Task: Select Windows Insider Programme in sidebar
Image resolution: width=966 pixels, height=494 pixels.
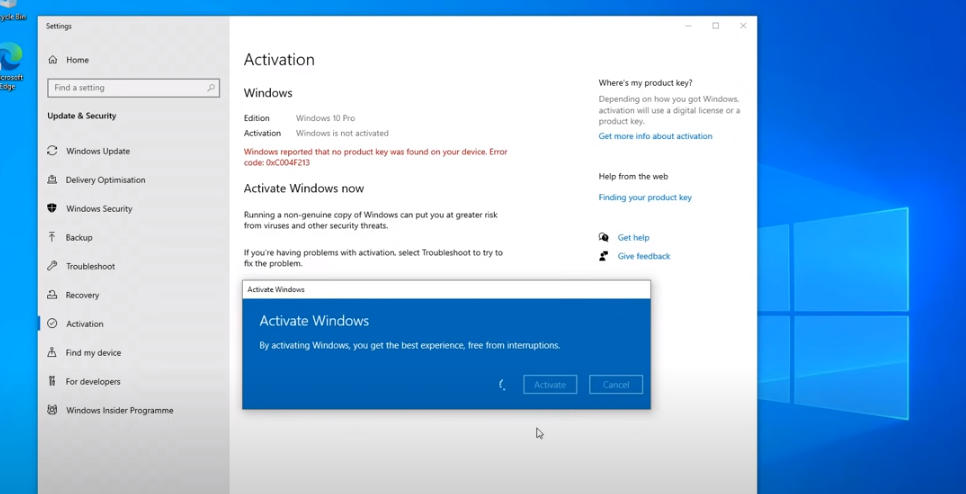Action: 119,411
